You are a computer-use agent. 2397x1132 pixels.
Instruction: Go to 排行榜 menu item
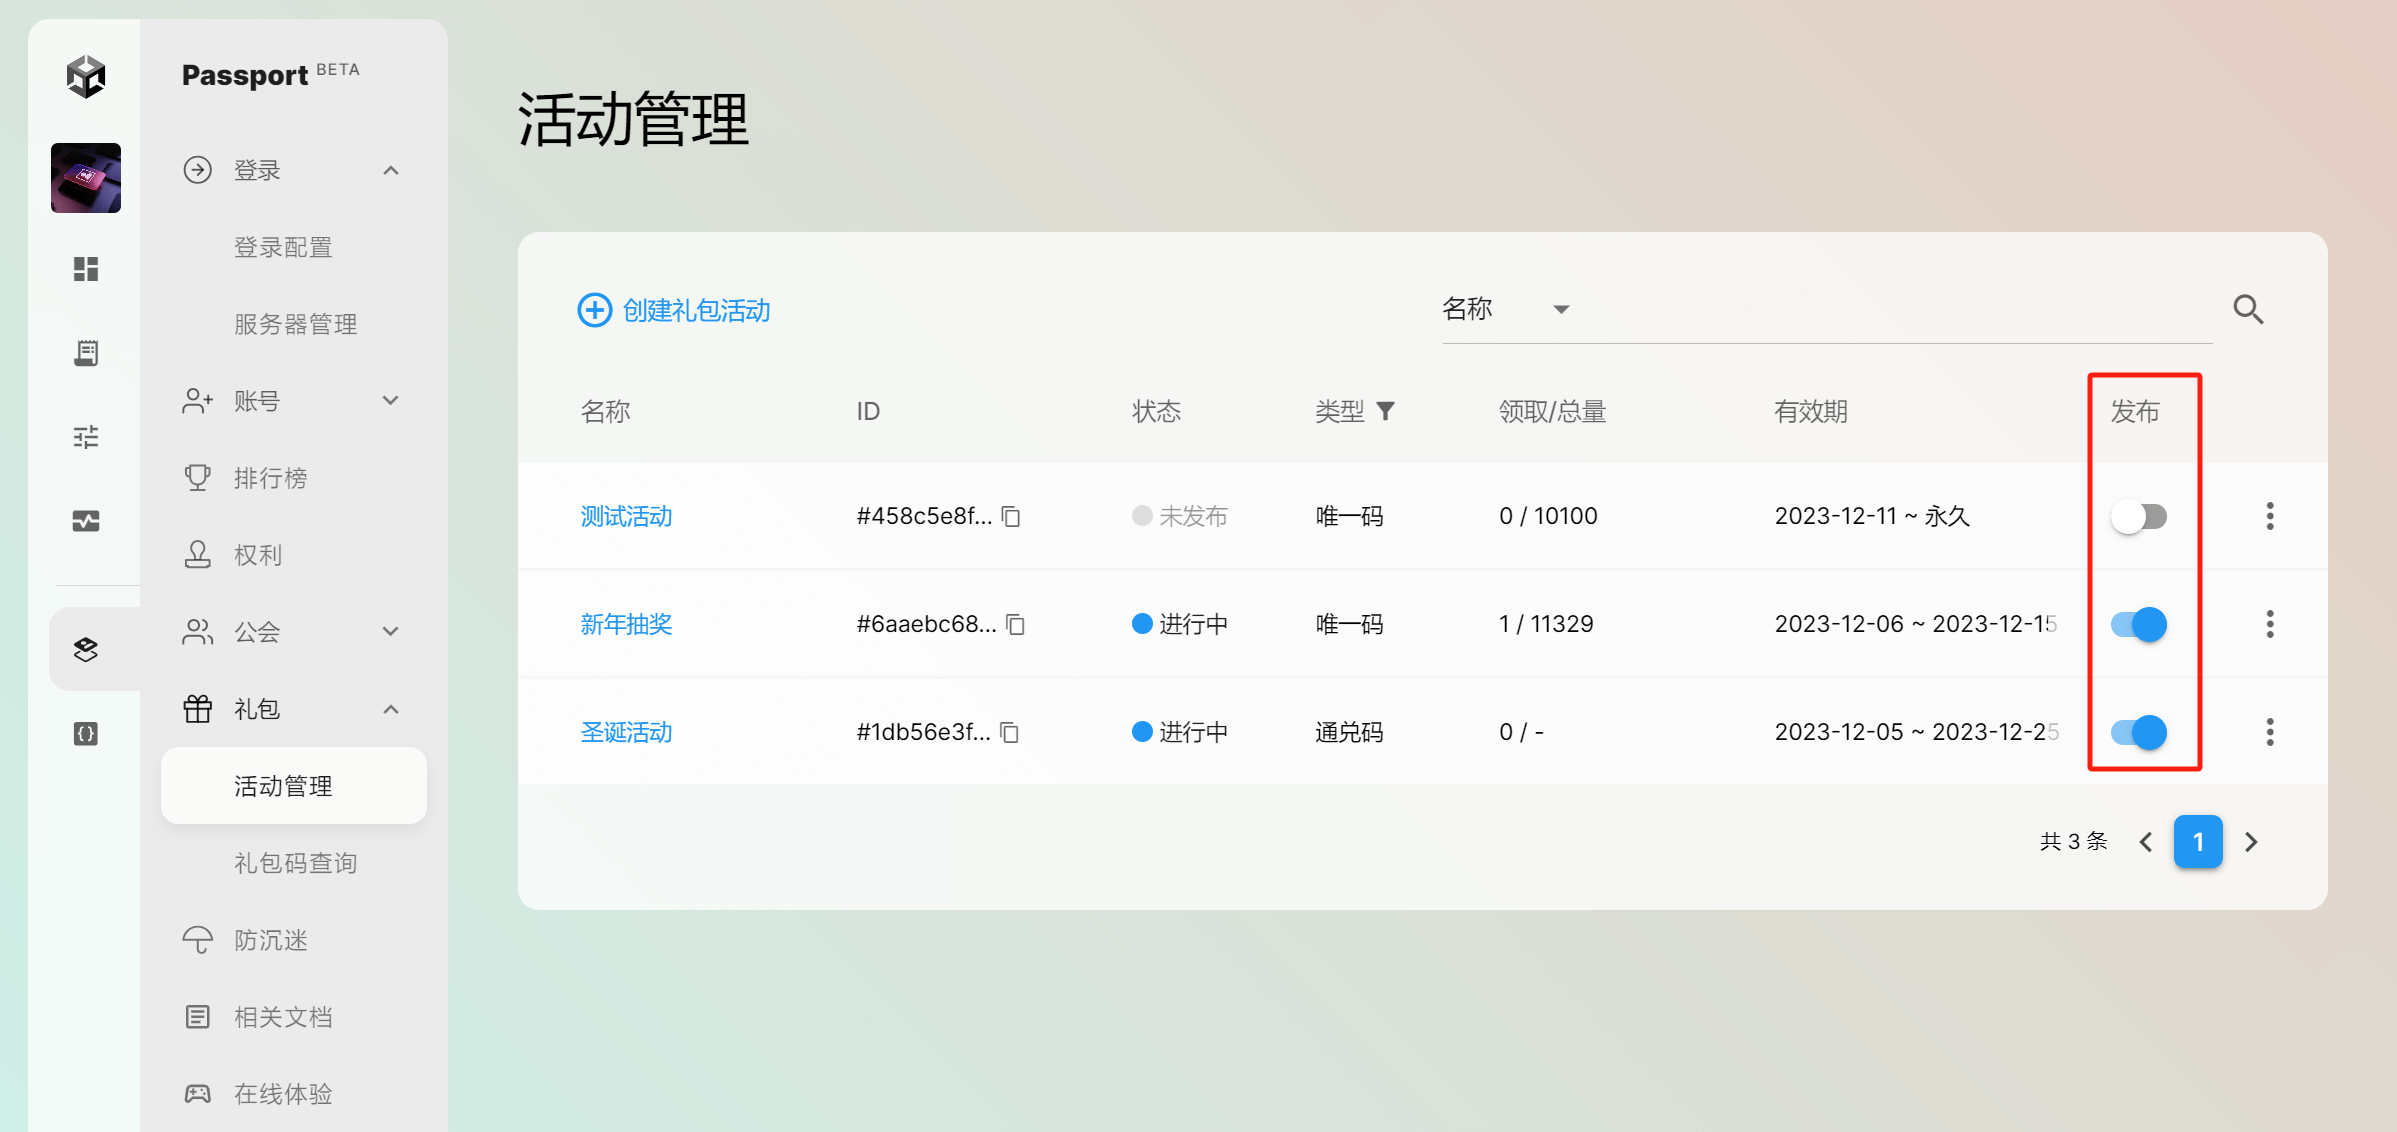(270, 478)
